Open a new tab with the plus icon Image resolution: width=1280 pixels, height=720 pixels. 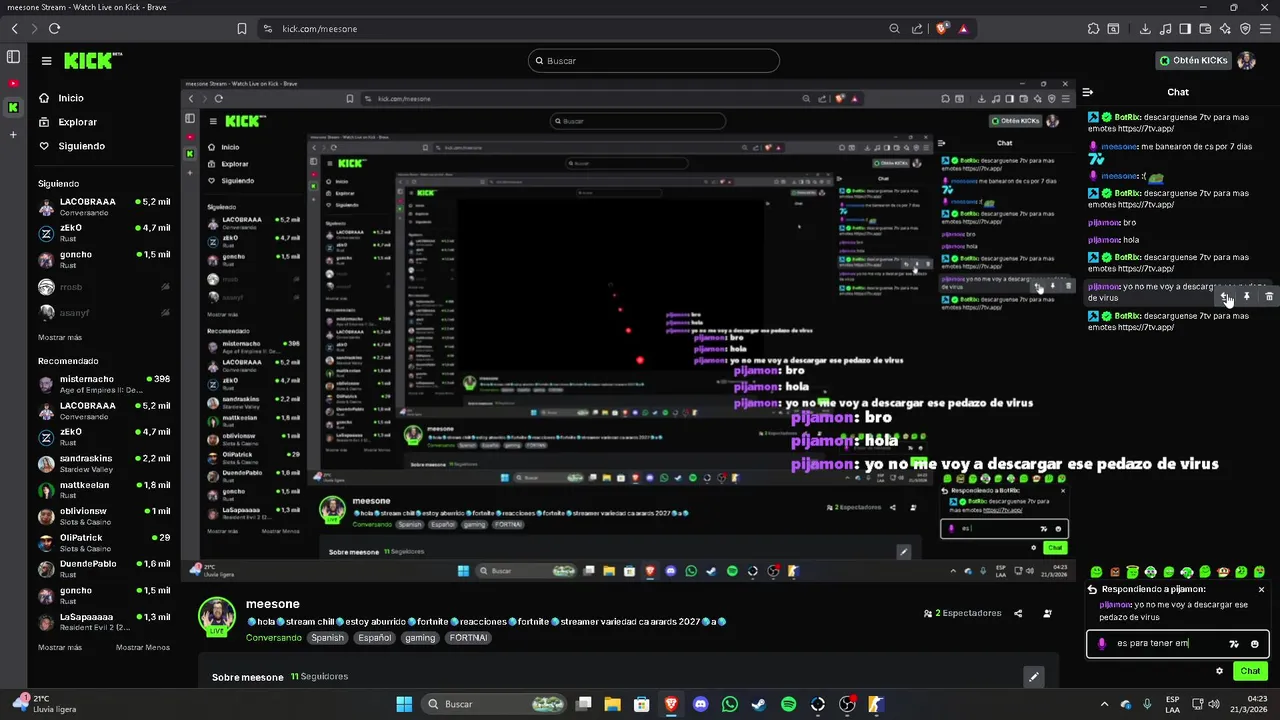click(13, 134)
